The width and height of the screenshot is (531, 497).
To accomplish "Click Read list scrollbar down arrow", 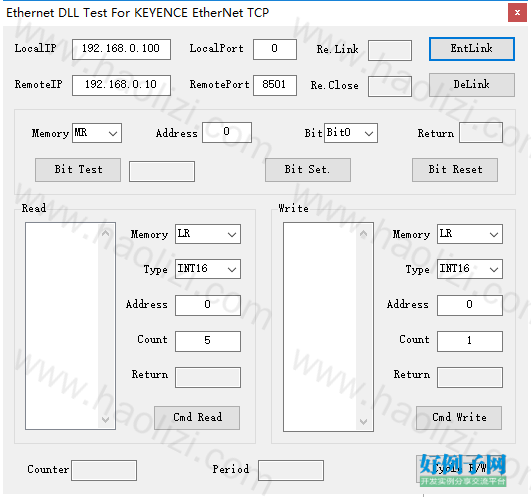I will coord(106,420).
